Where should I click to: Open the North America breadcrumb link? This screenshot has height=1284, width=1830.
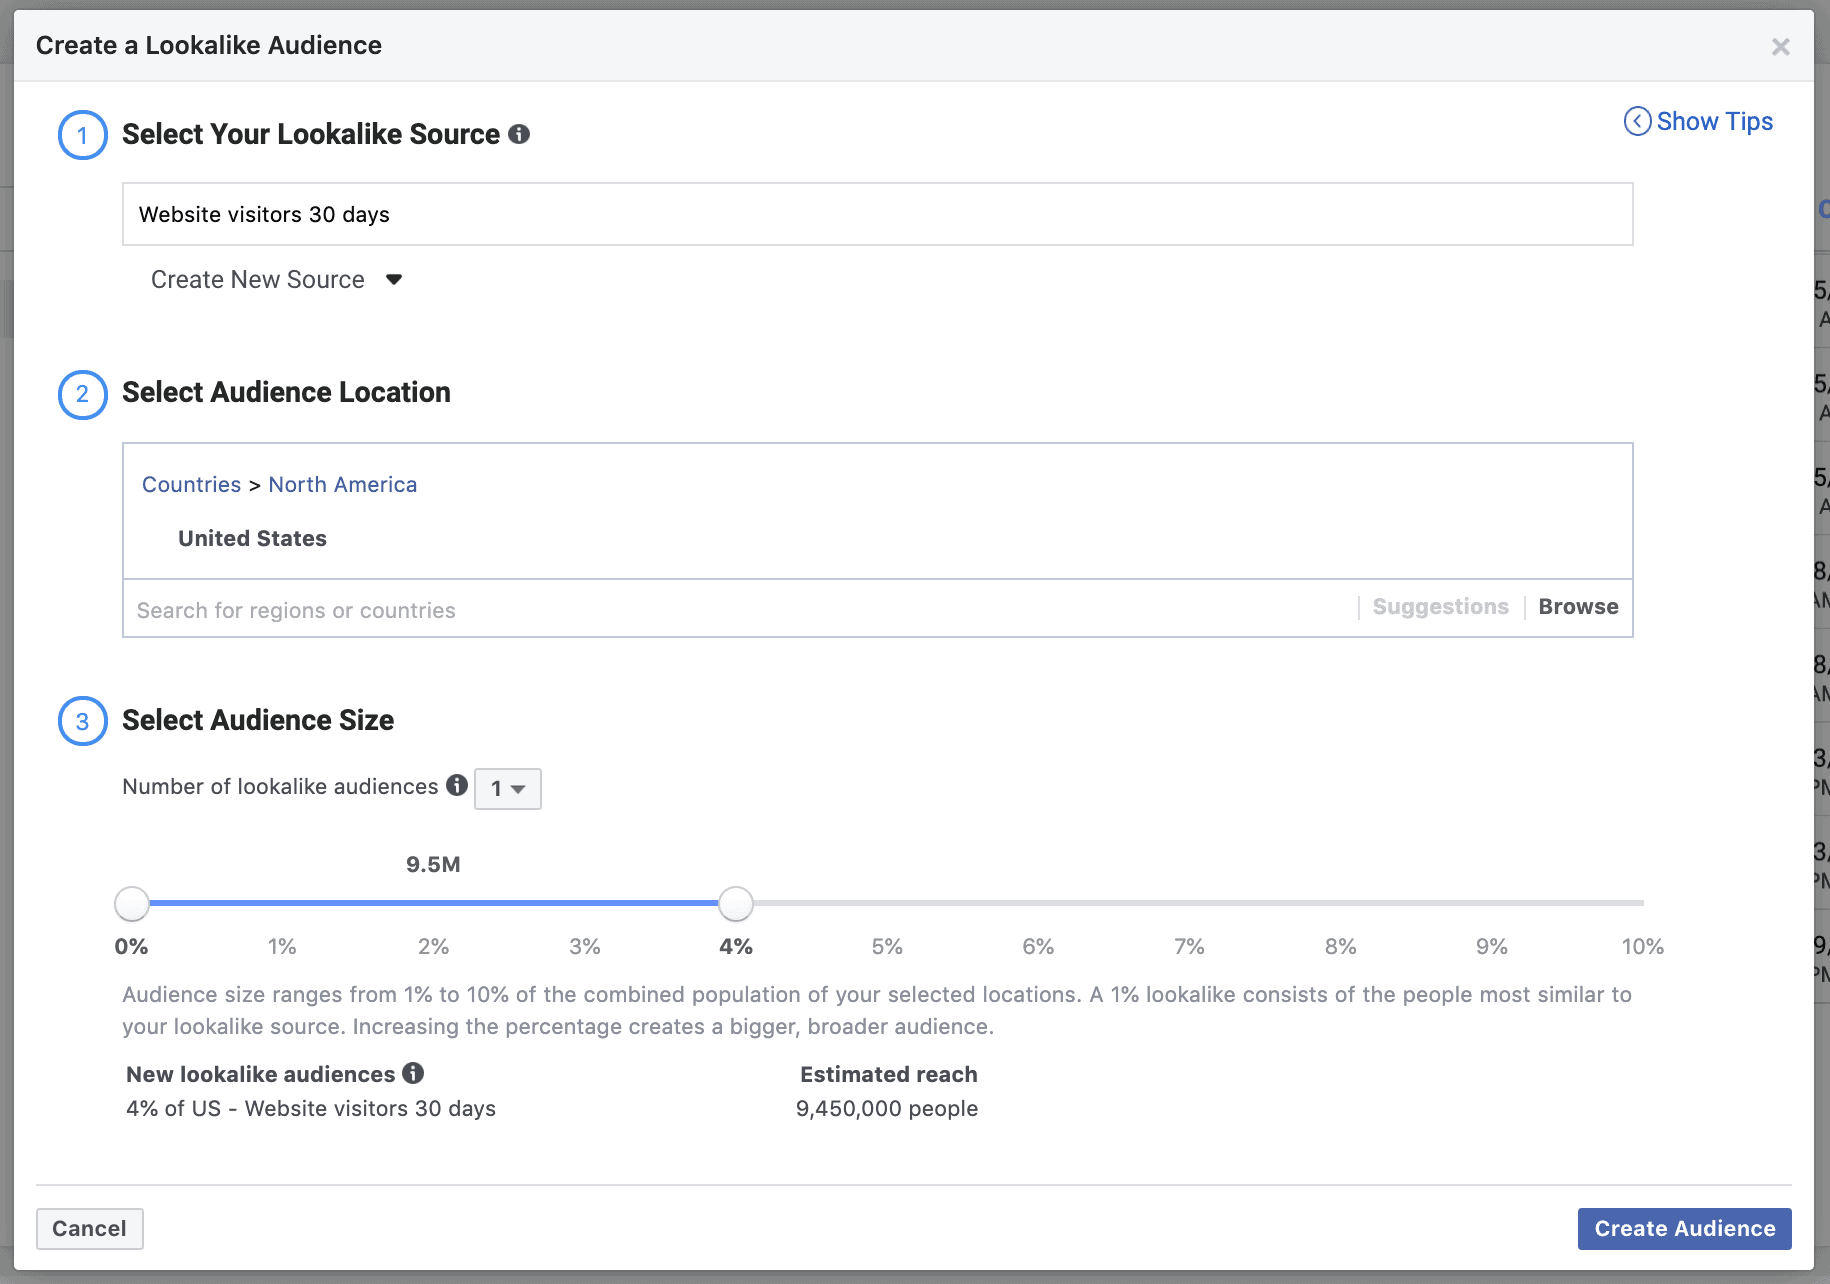(x=343, y=484)
